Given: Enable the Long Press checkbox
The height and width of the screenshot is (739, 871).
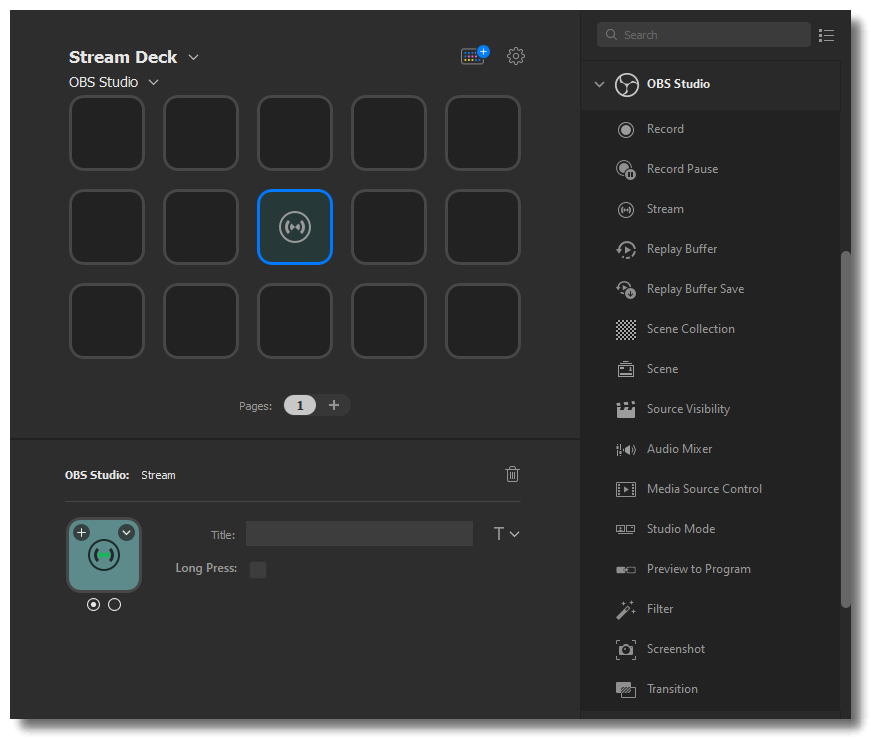Looking at the screenshot, I should click(x=258, y=570).
